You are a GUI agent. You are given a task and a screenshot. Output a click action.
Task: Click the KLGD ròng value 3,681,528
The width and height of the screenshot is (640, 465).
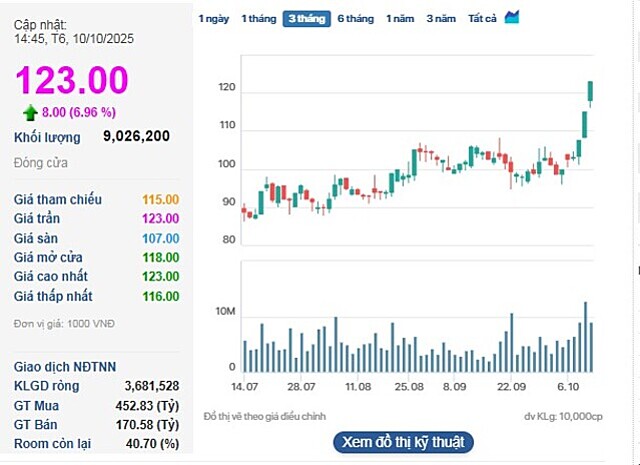tap(152, 385)
